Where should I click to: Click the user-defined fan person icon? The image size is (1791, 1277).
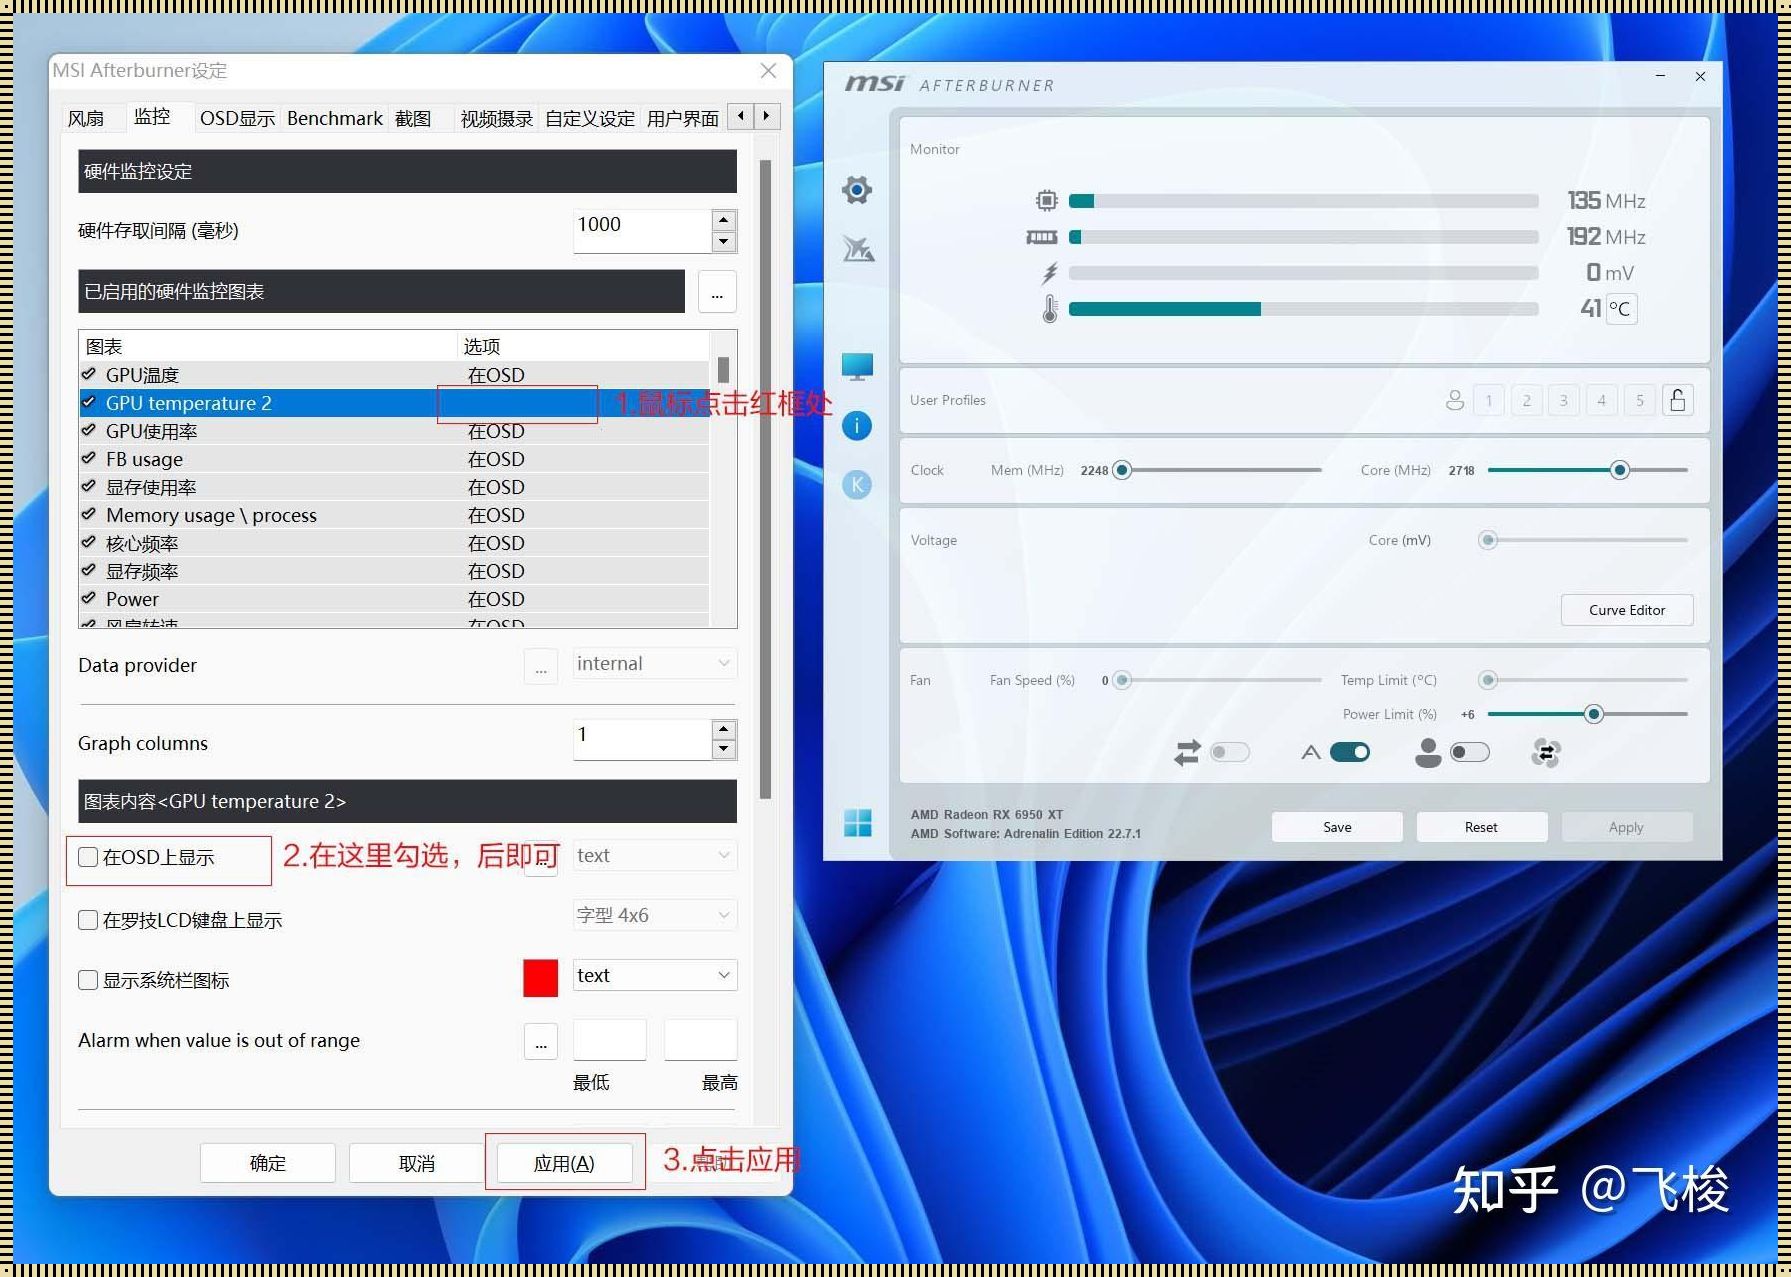[x=1428, y=752]
